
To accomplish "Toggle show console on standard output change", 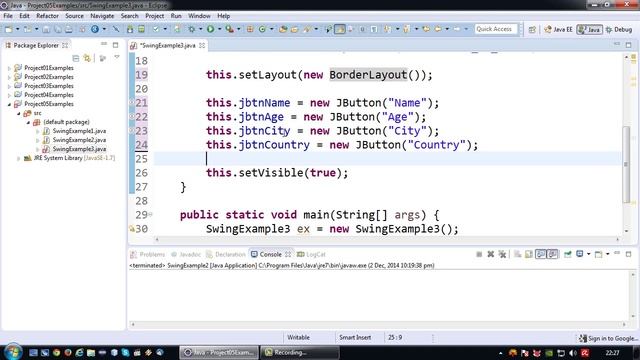I will [x=540, y=254].
